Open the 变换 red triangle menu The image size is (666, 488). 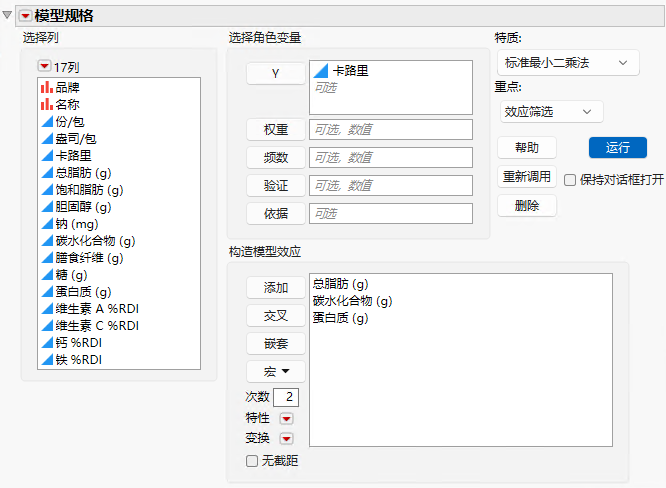[287, 438]
